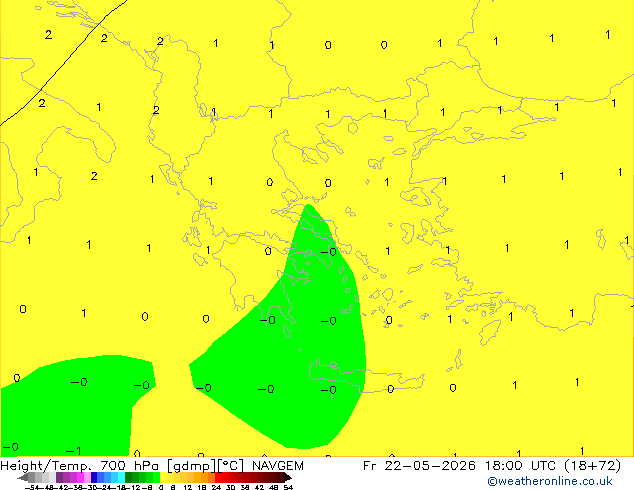634x490 pixels.
Task: Click the dark maroon right arrow end of legend
Action: coord(288,478)
